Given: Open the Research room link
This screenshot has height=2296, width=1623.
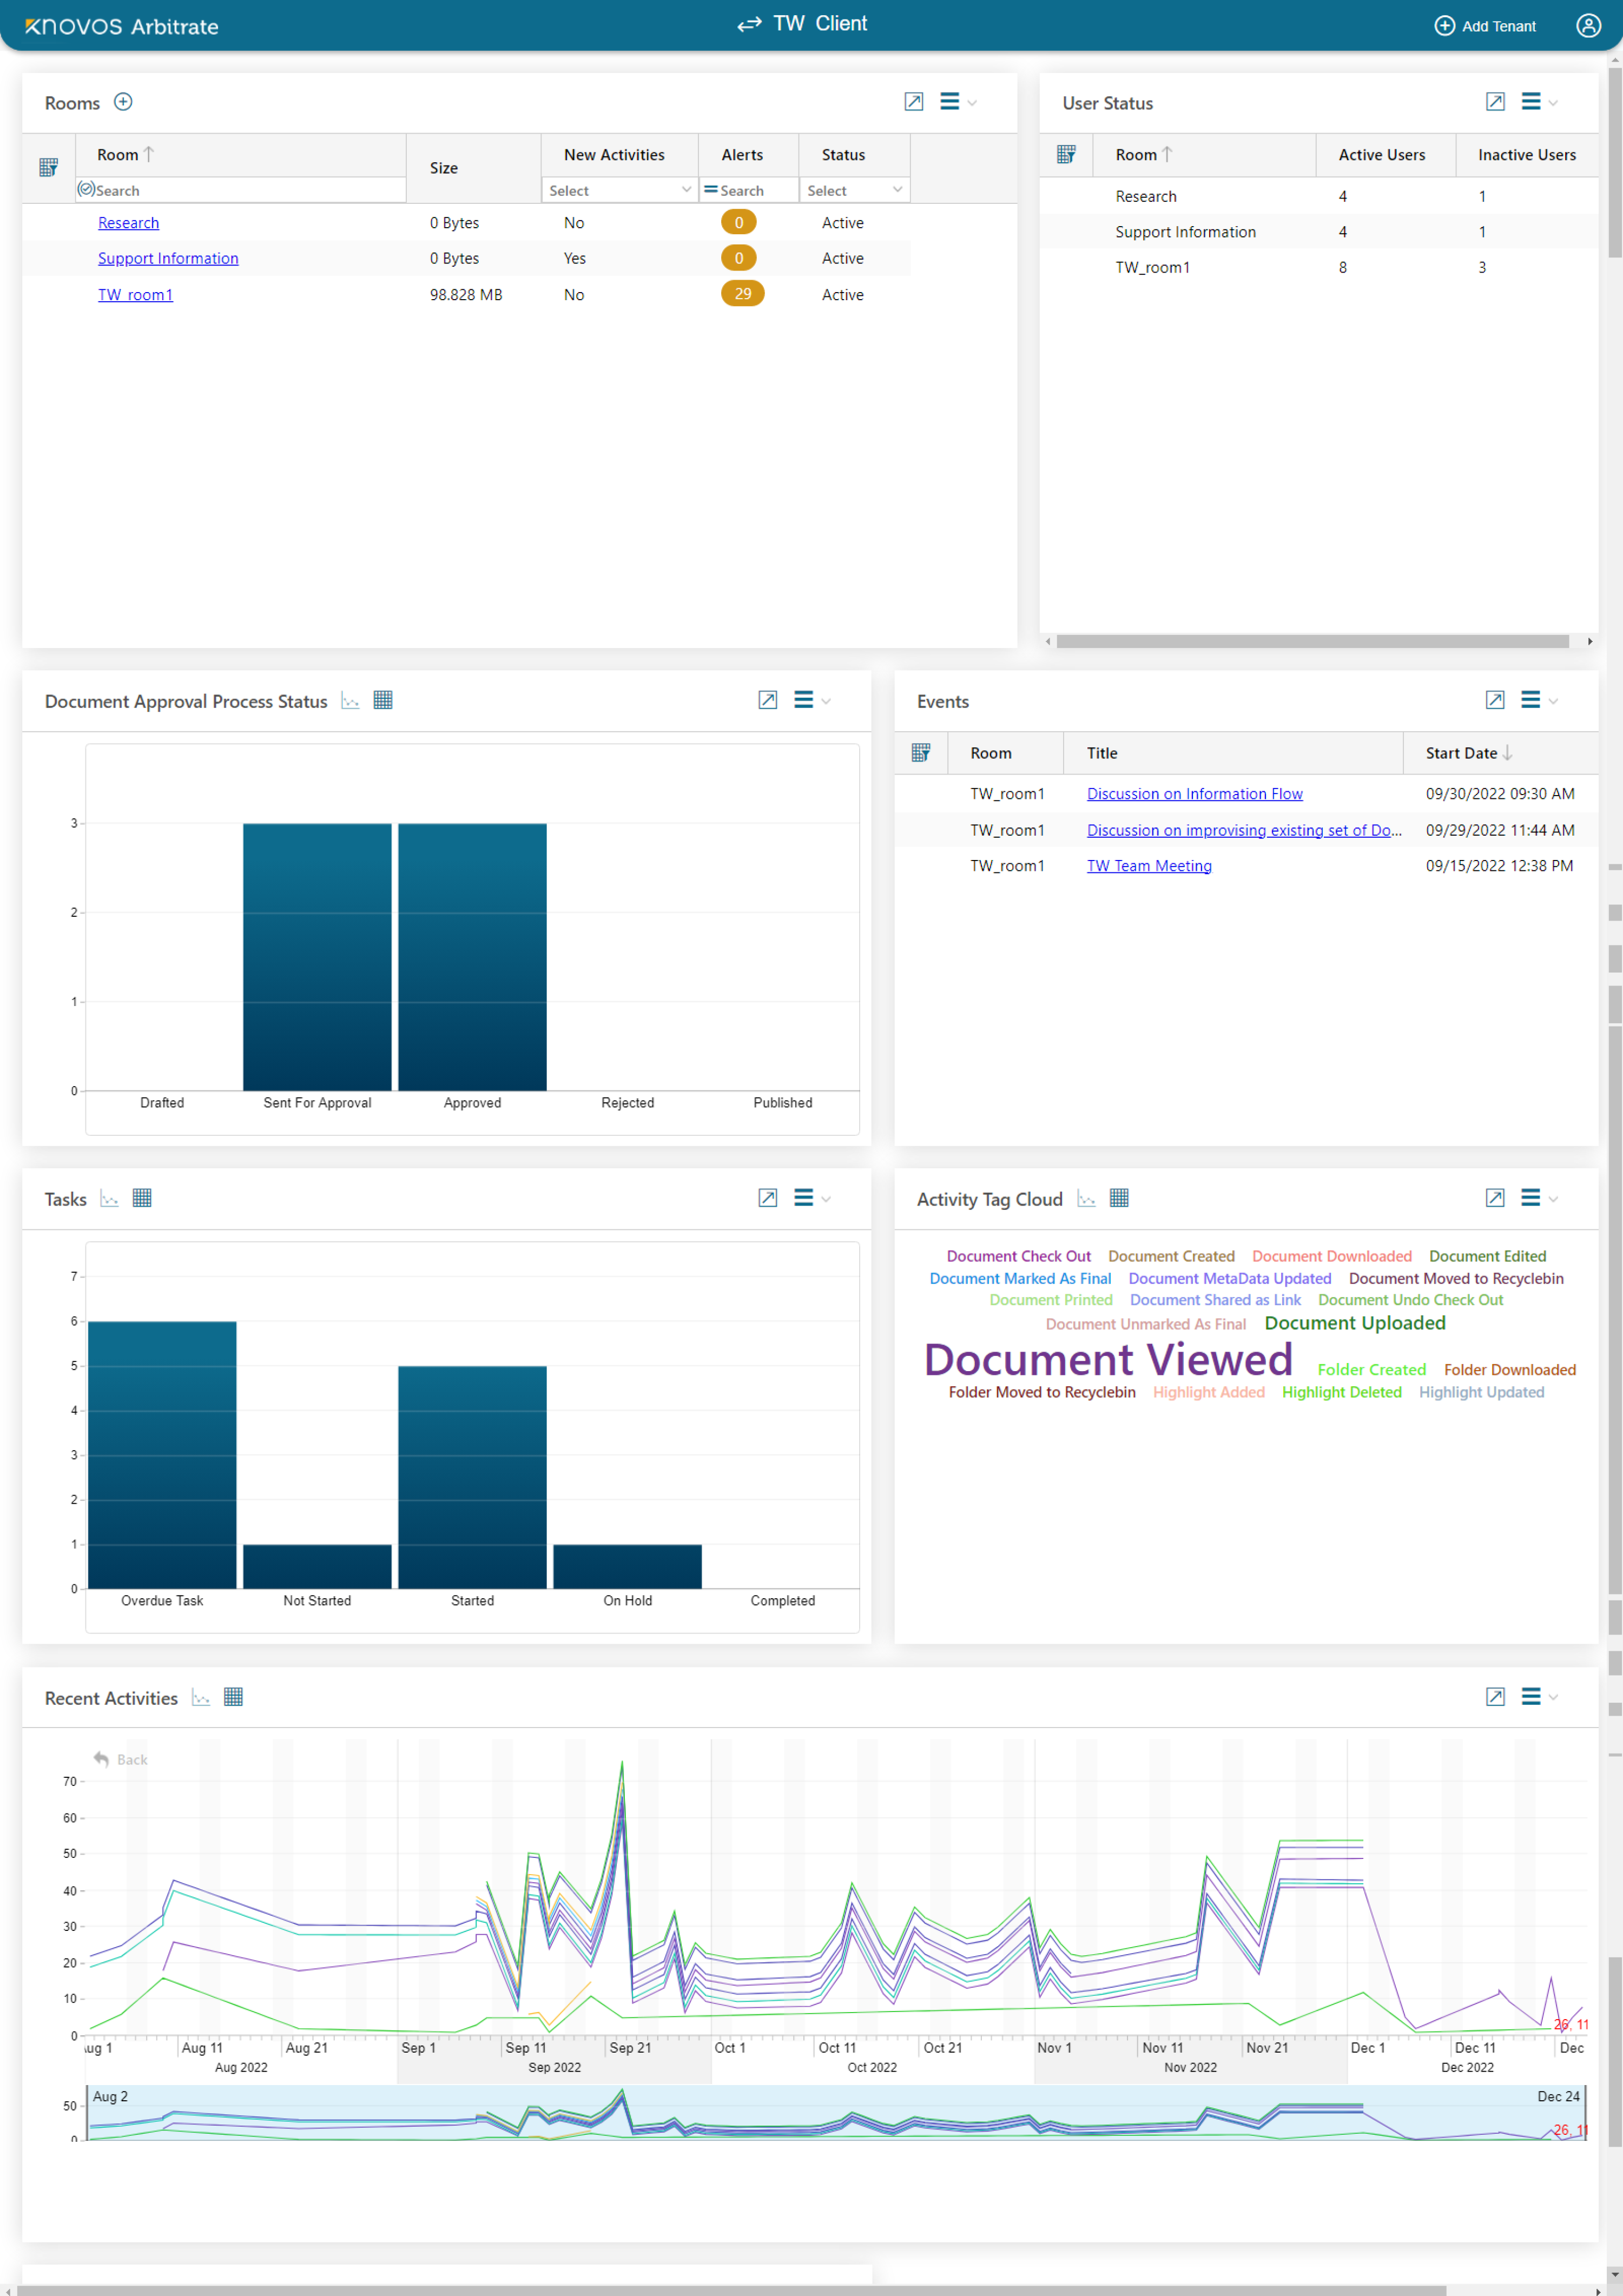Looking at the screenshot, I should click(128, 223).
